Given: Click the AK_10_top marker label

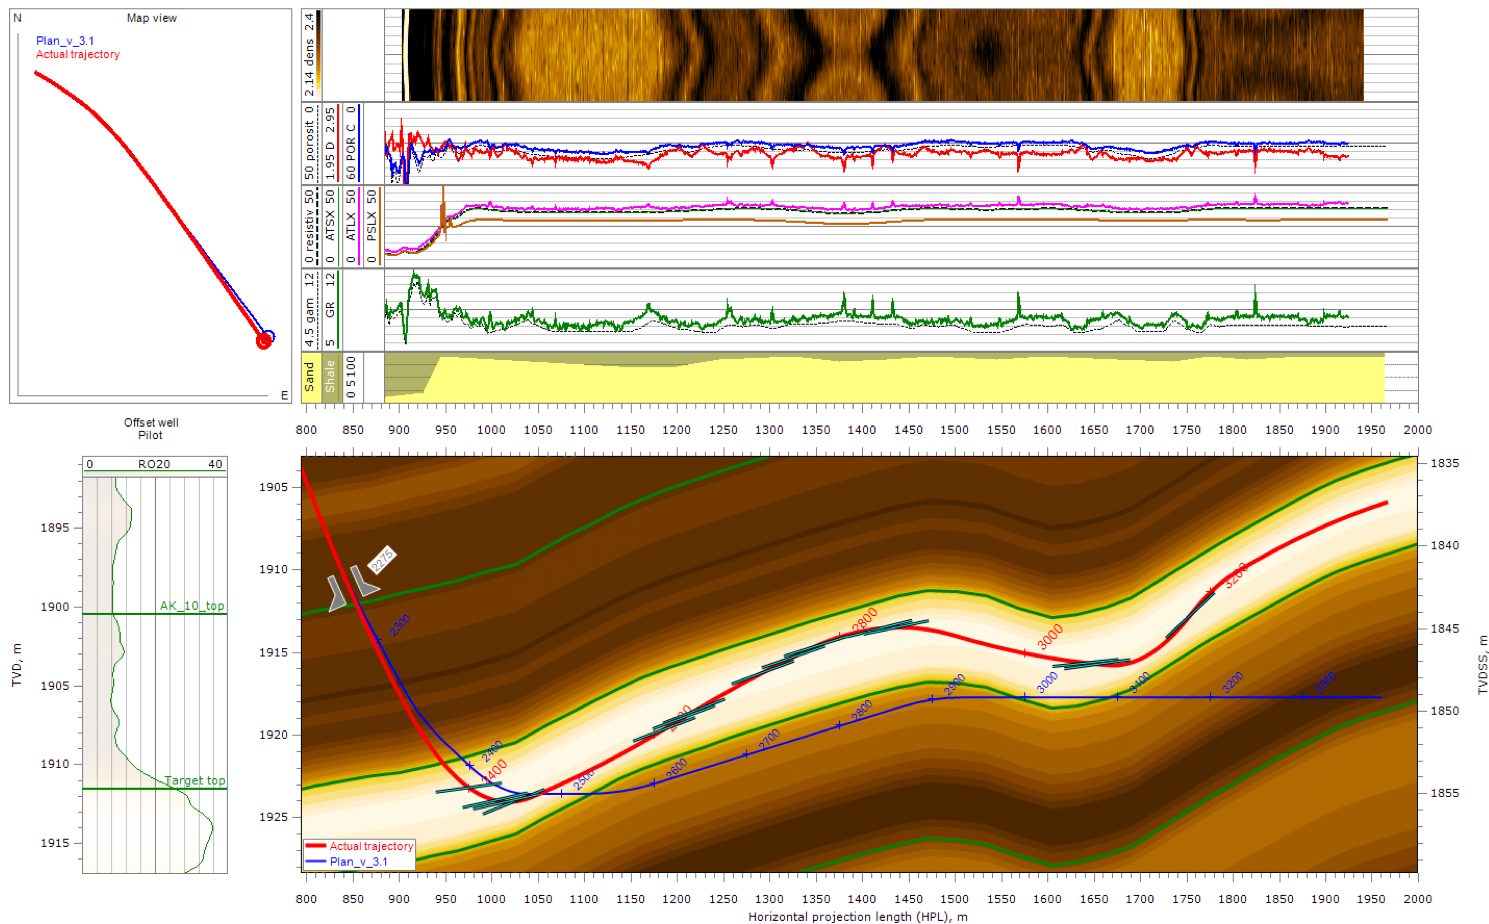Looking at the screenshot, I should click(192, 606).
